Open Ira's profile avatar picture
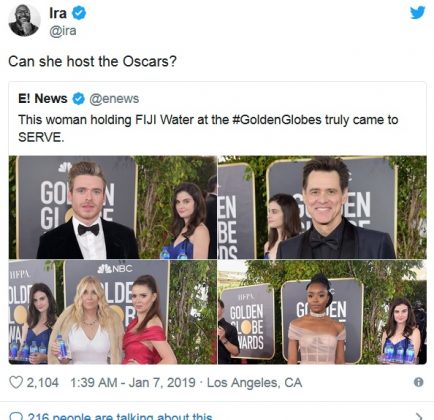Viewport: 434px width, 420px height. point(24,20)
